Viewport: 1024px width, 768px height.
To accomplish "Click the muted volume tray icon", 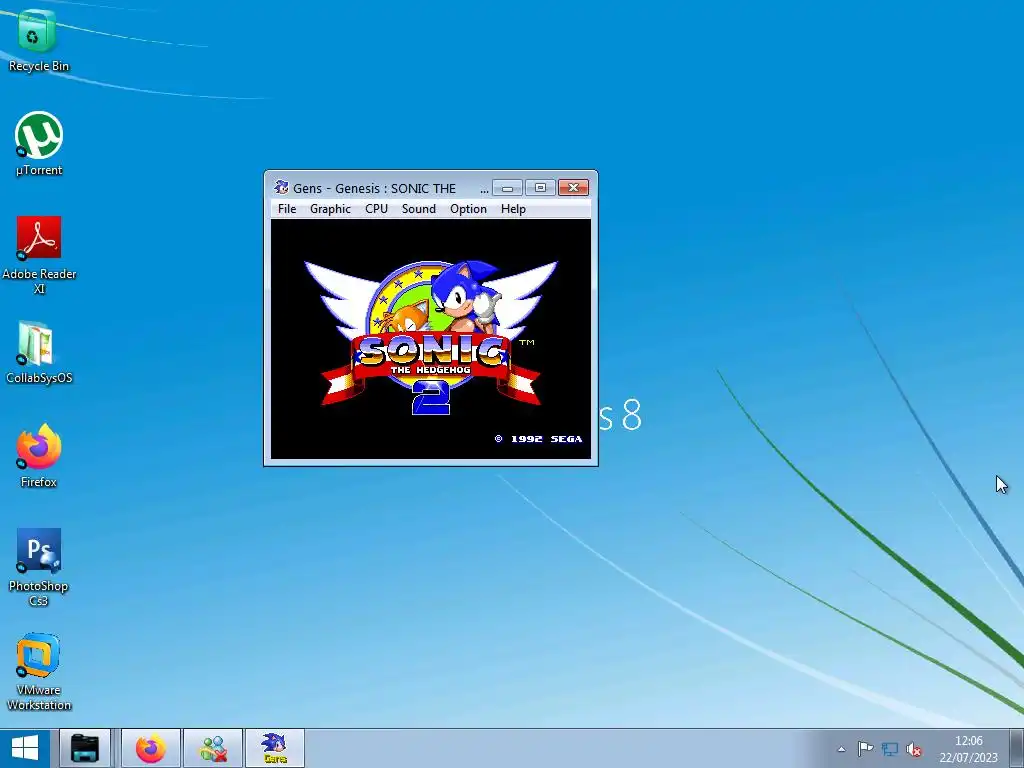I will (914, 749).
